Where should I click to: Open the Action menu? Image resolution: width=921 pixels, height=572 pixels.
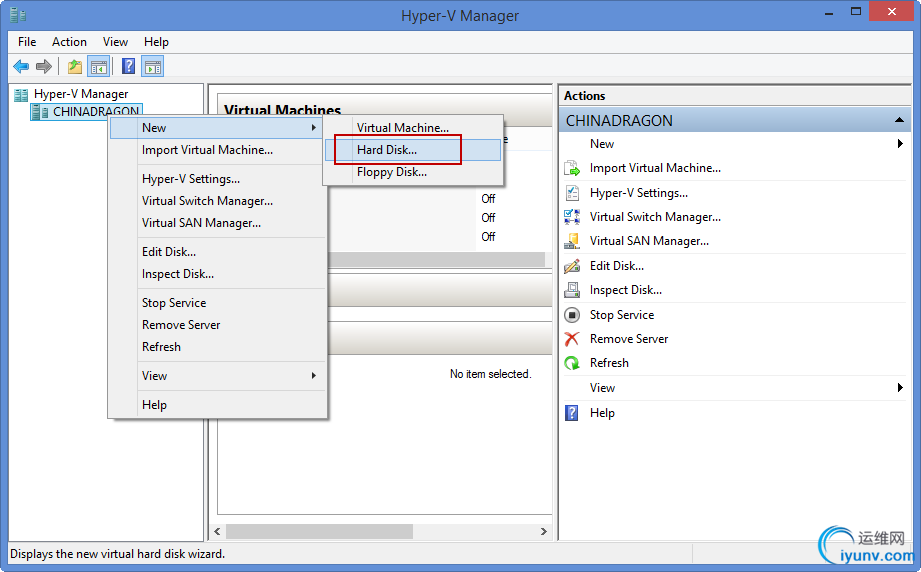(x=69, y=42)
